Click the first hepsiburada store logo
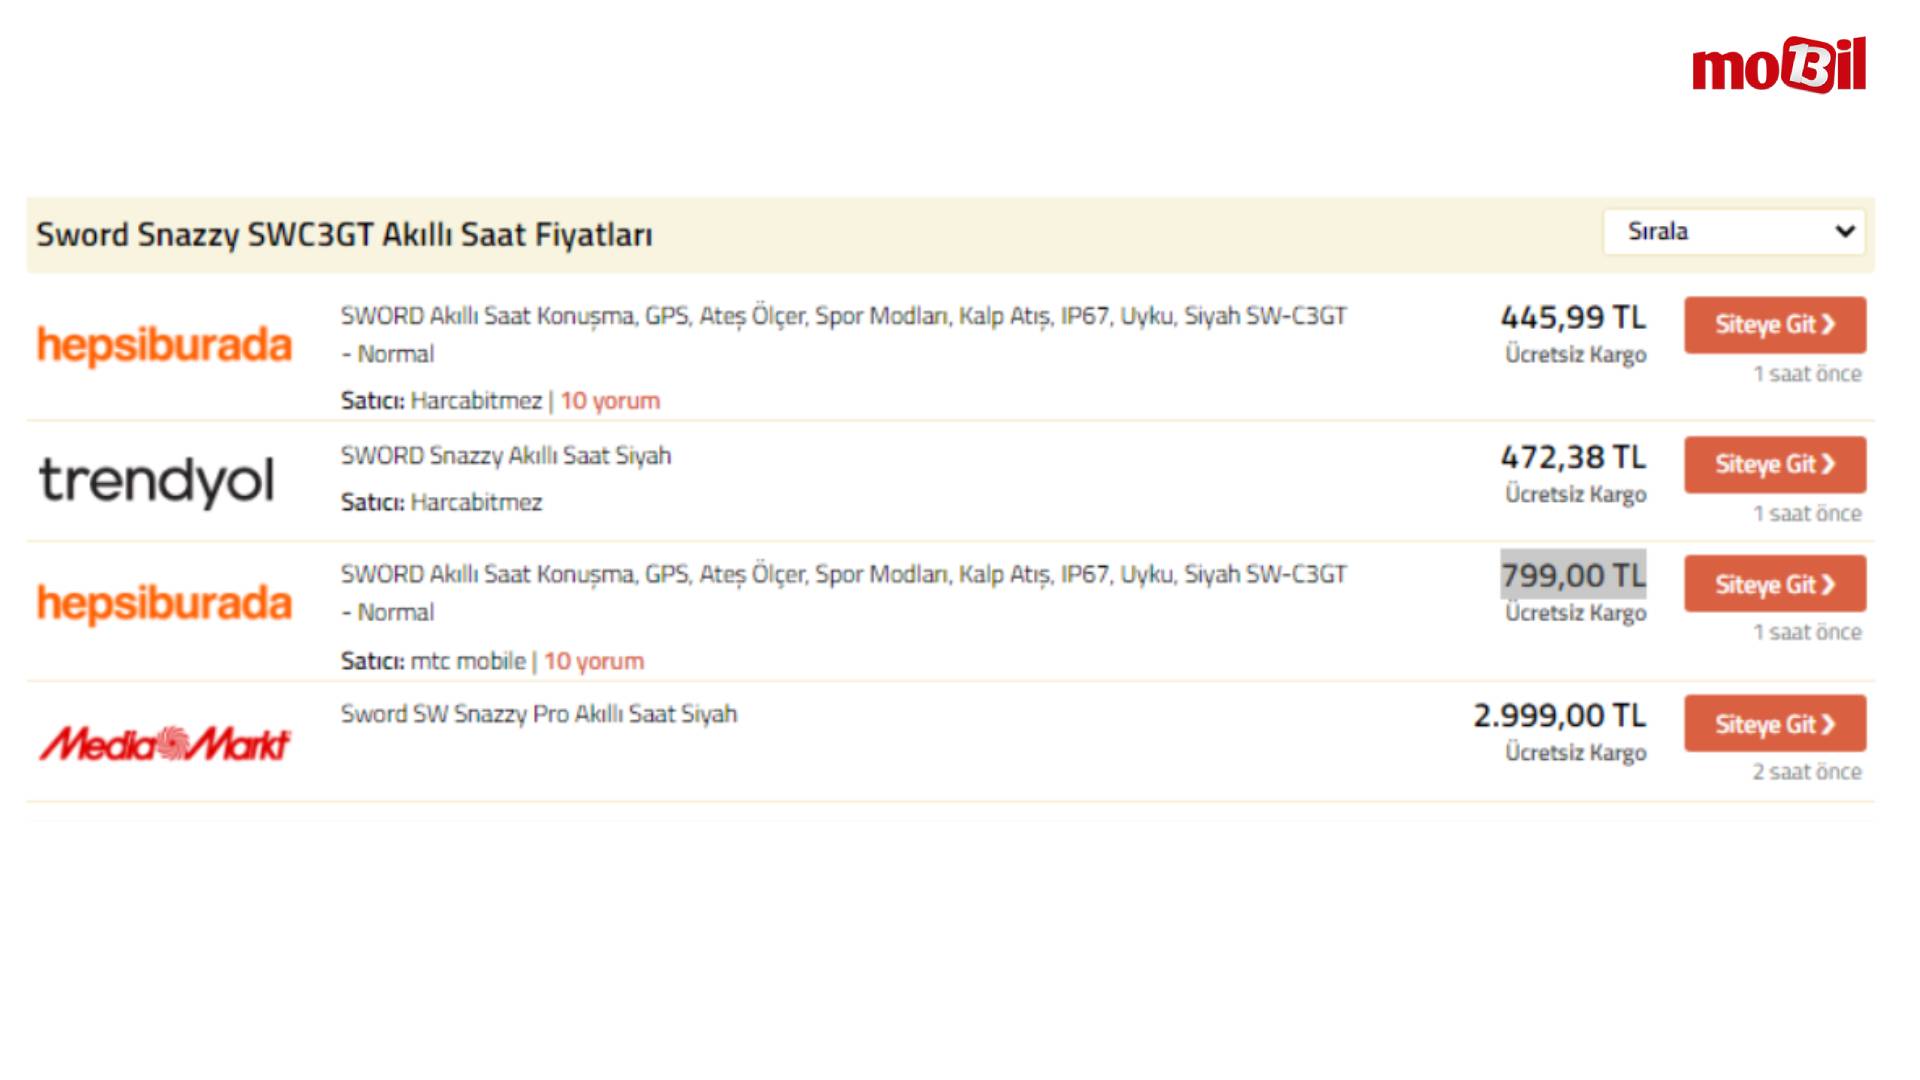The image size is (1920, 1080). [x=165, y=345]
